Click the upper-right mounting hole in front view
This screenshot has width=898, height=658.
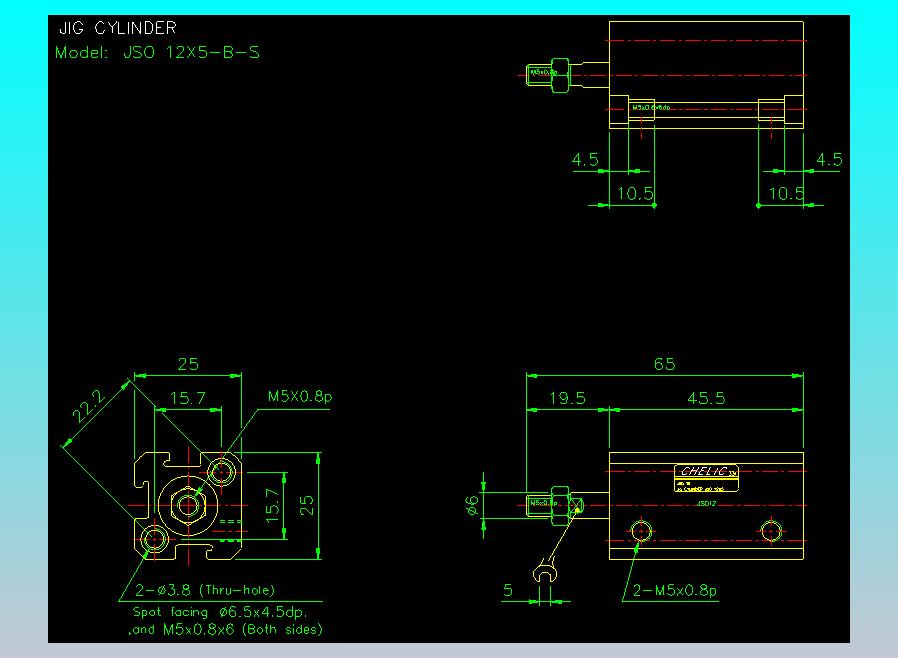[x=221, y=472]
